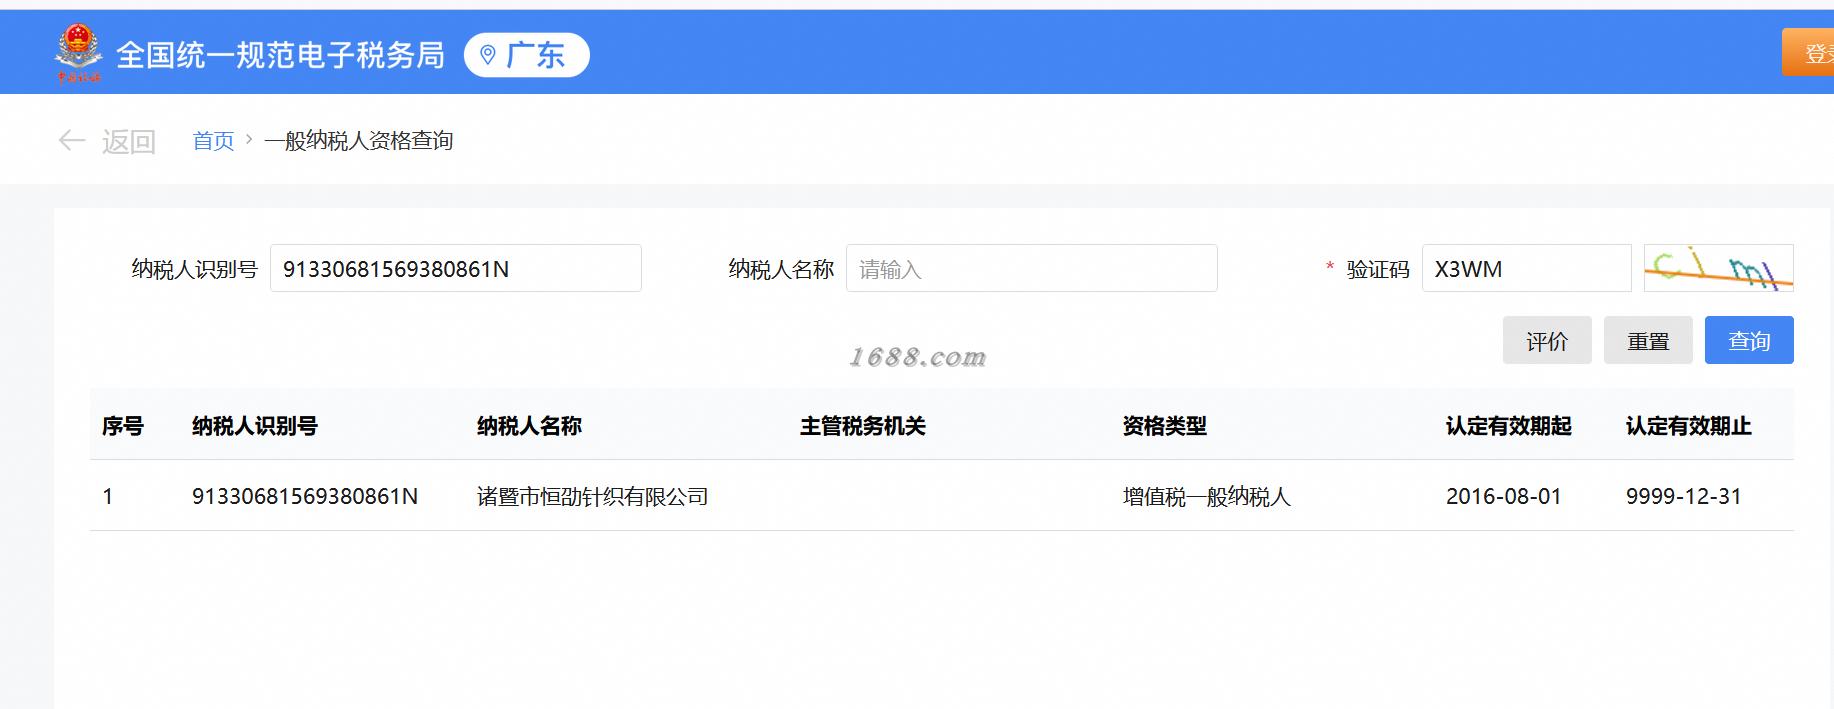Click the 纳税人名称 field label
Image resolution: width=1834 pixels, height=709 pixels.
click(781, 269)
